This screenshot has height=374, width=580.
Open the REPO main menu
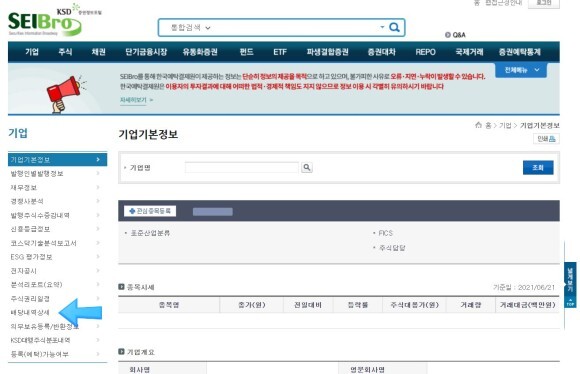click(425, 52)
